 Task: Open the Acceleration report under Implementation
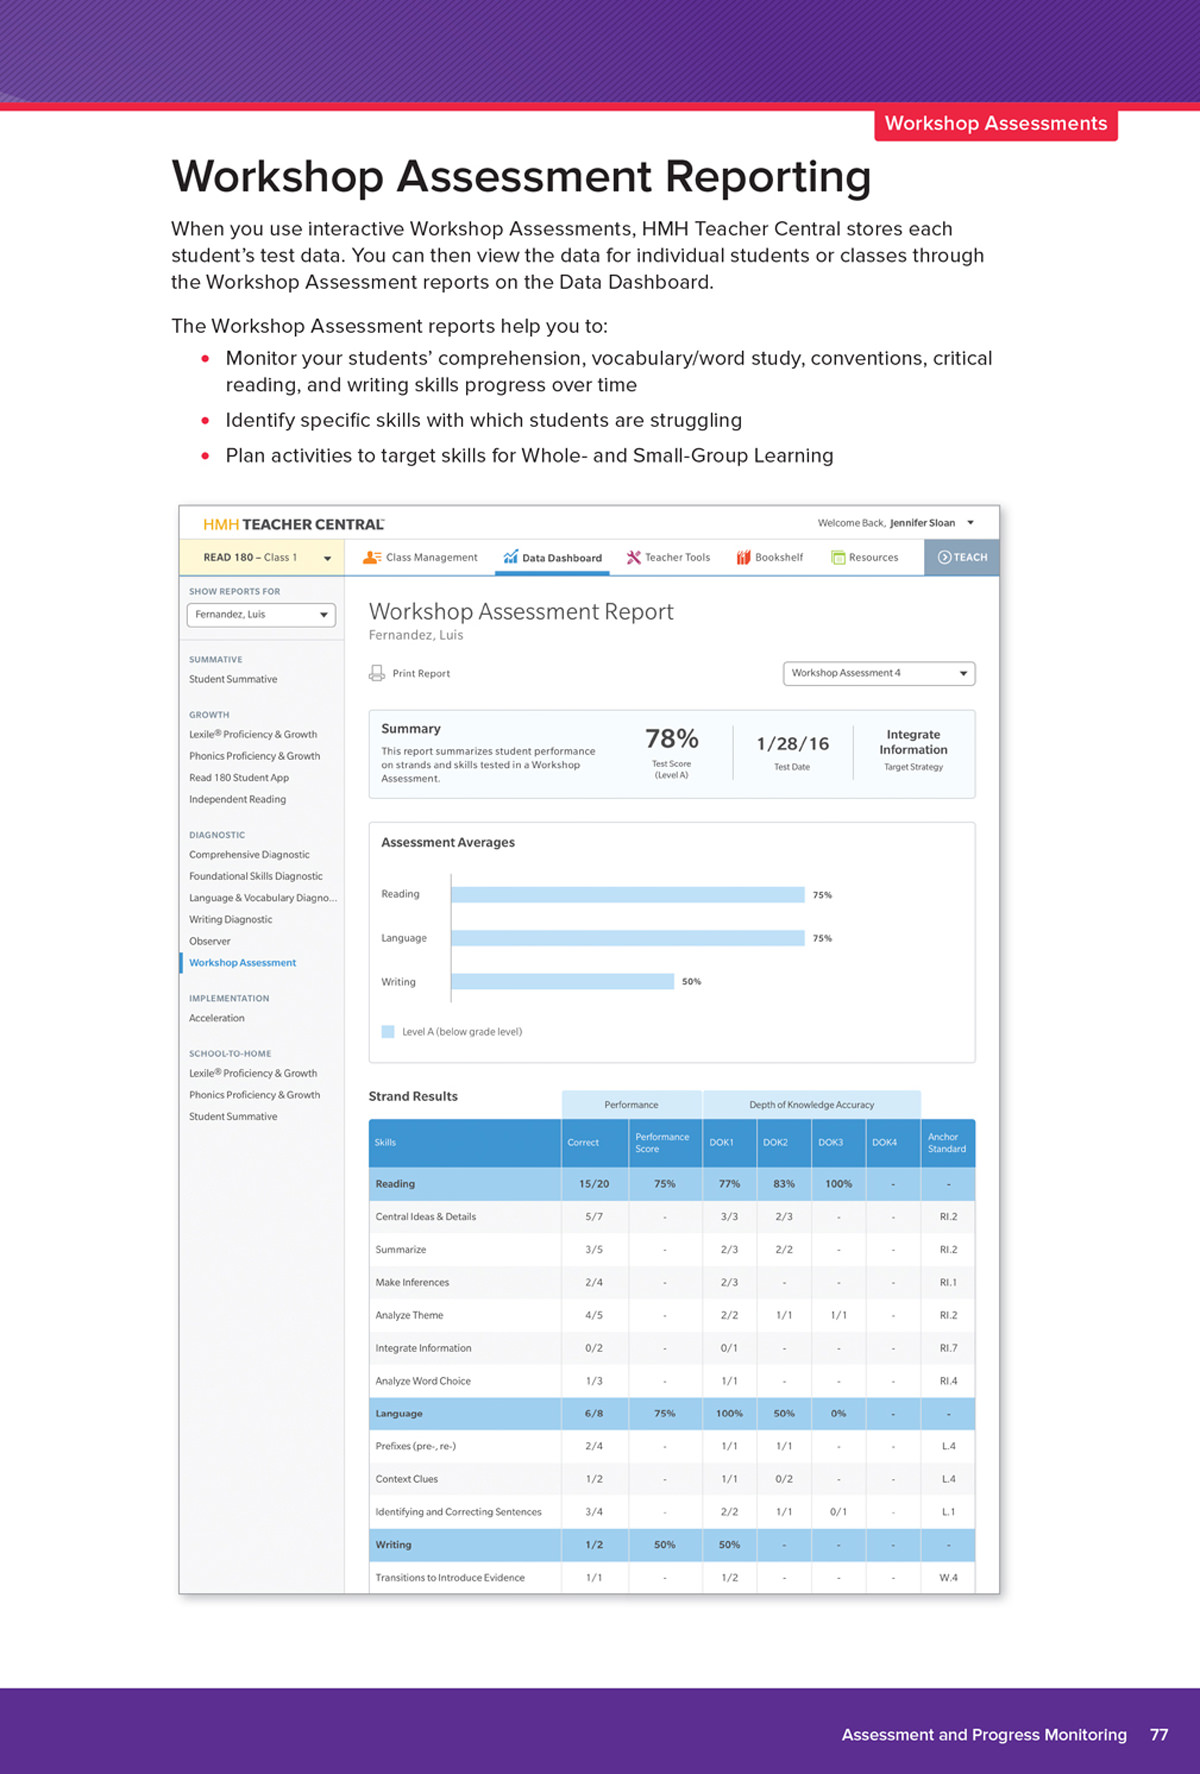coord(216,1018)
